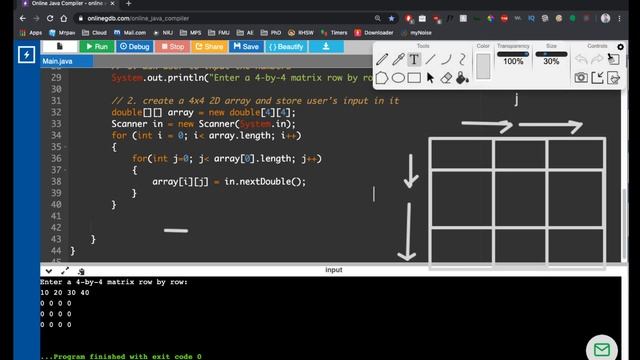This screenshot has height=360, width=640.
Task: Open the mail envelope chat button
Action: [x=602, y=349]
